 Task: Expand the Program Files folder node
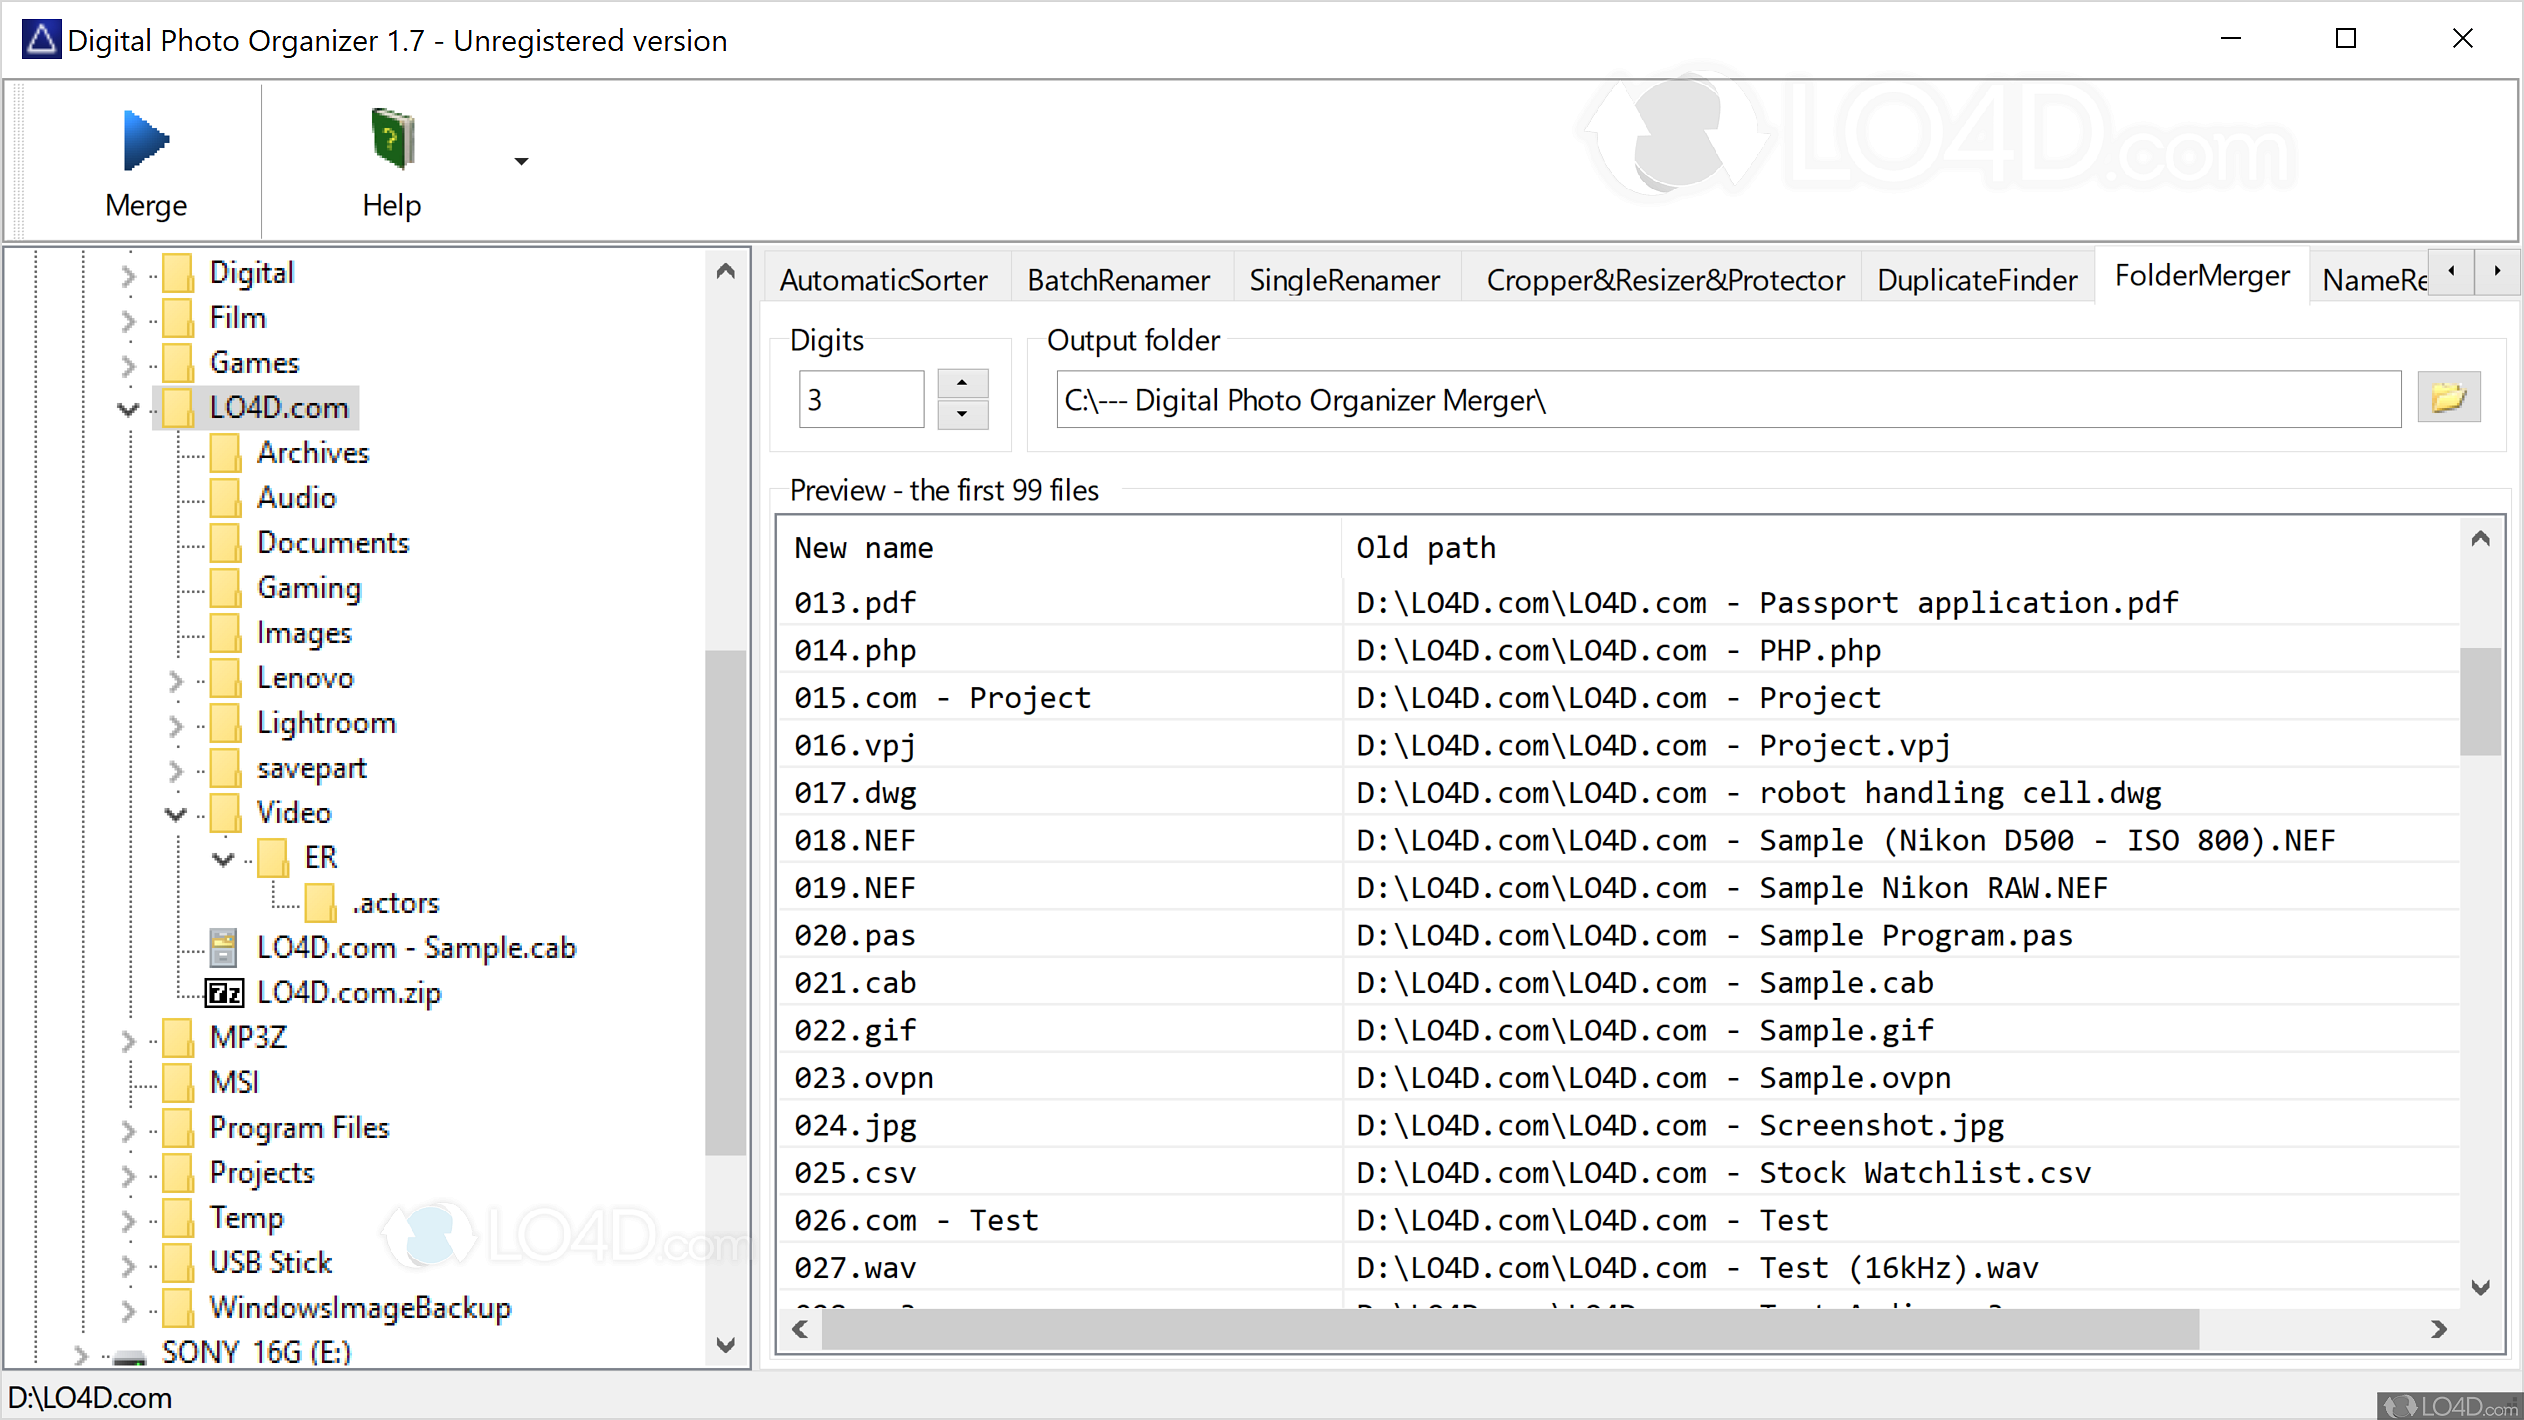coord(128,1130)
